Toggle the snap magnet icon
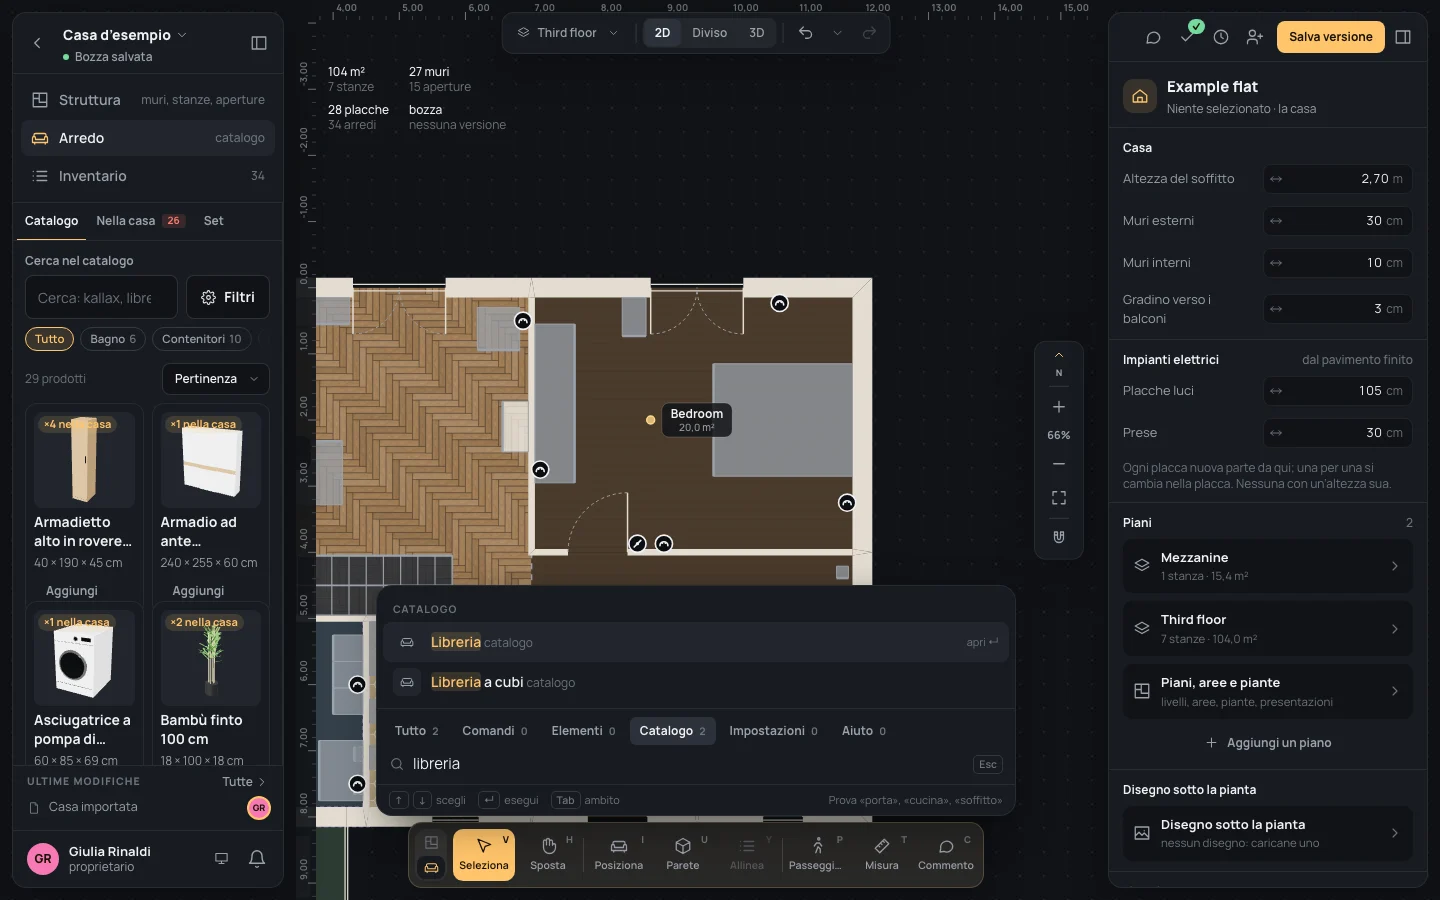 coord(1059,537)
